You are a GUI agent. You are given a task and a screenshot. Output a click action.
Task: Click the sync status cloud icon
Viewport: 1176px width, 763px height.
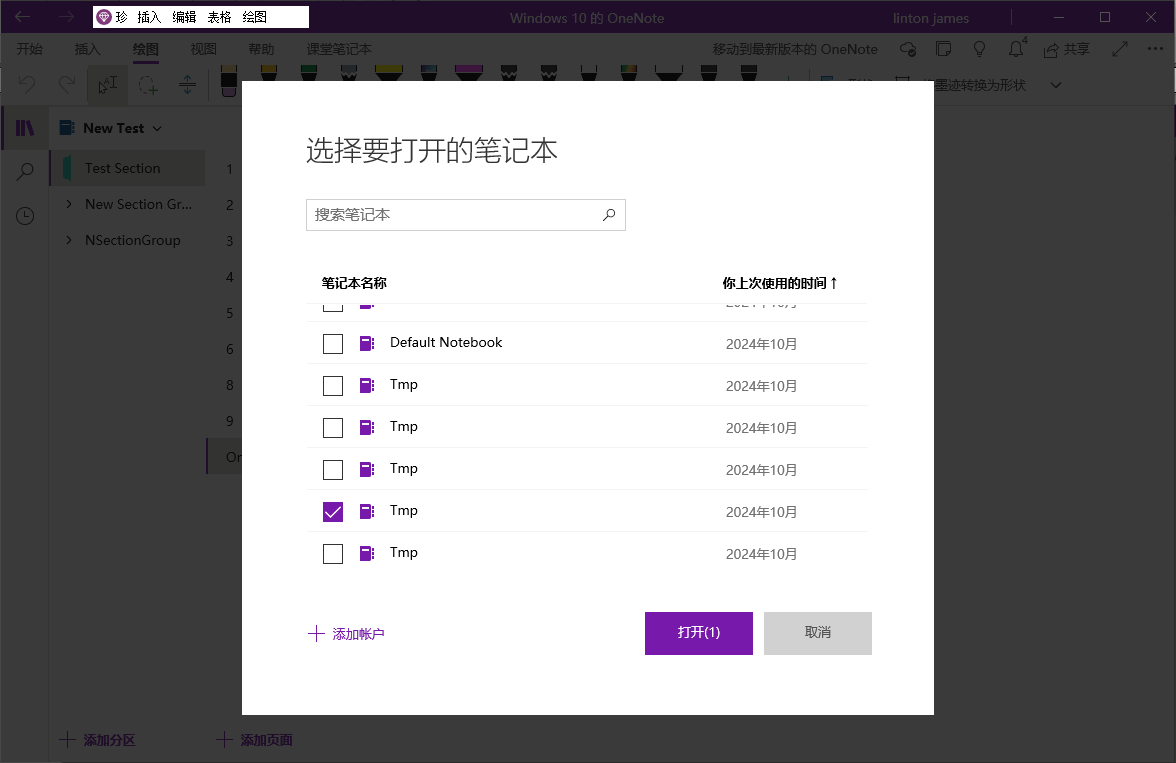point(908,50)
